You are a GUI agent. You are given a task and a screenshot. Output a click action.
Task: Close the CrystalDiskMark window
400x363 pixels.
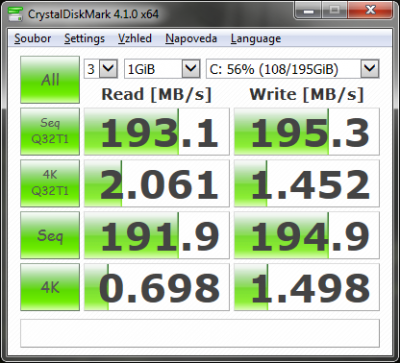tap(370, 10)
